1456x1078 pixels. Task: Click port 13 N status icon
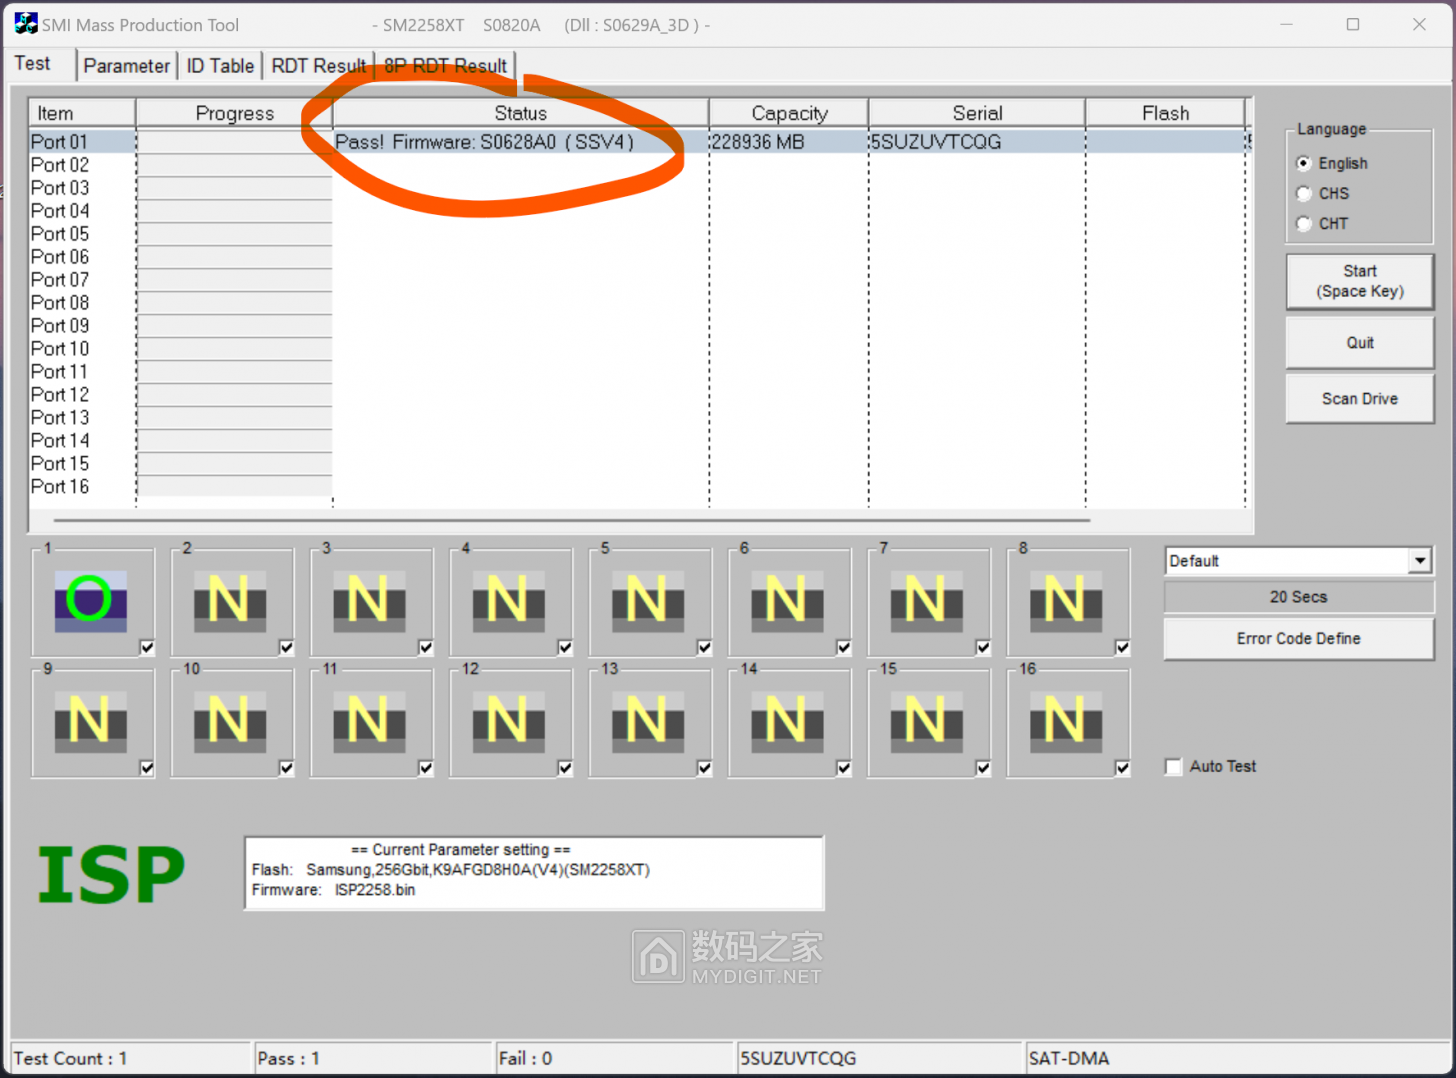pos(648,721)
